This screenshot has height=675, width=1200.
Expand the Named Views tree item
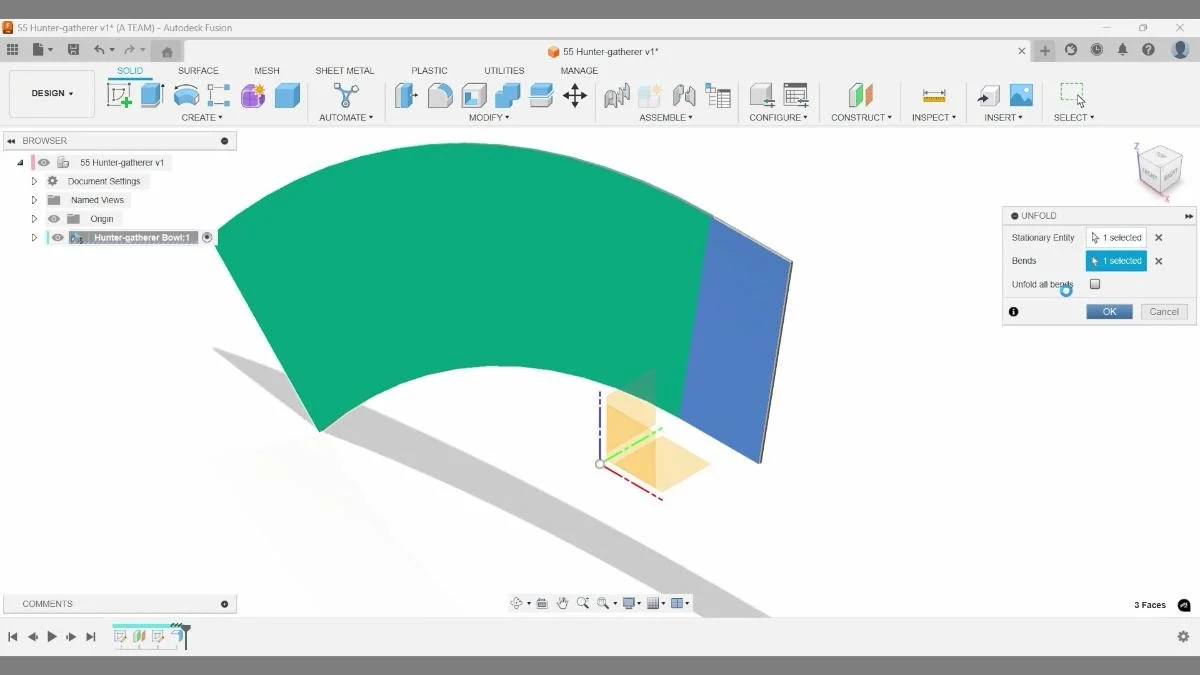[x=34, y=199]
